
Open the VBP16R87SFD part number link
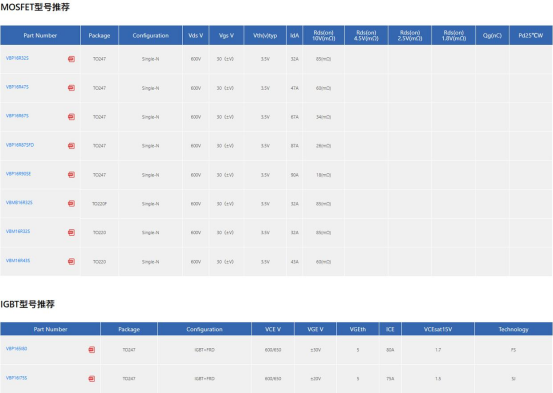[20, 145]
